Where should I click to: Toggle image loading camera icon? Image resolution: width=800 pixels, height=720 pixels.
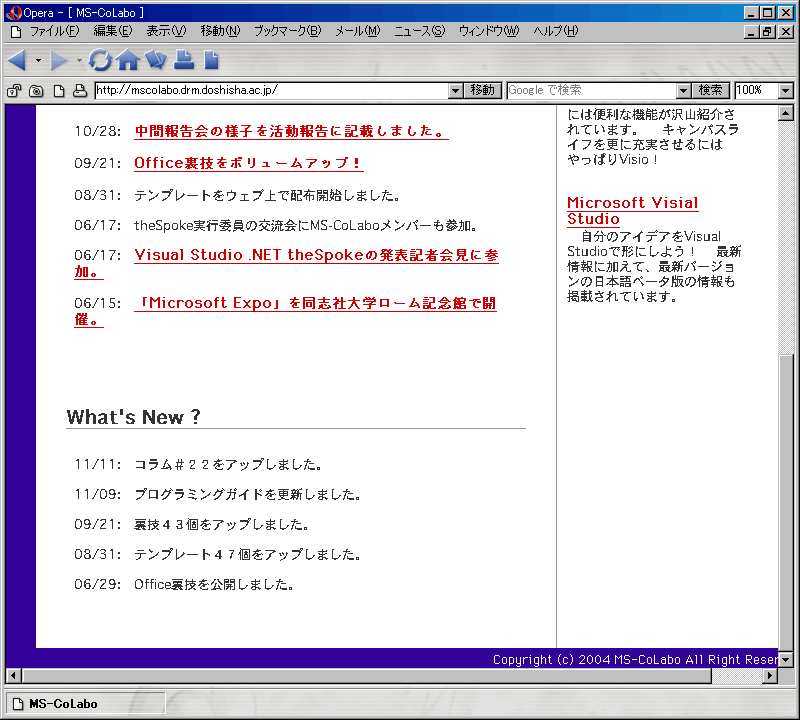pyautogui.click(x=36, y=91)
